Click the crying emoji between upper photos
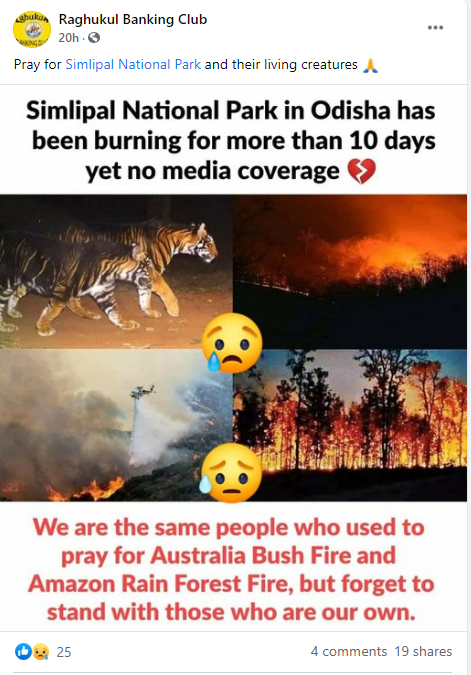This screenshot has width=471, height=675. 232,343
